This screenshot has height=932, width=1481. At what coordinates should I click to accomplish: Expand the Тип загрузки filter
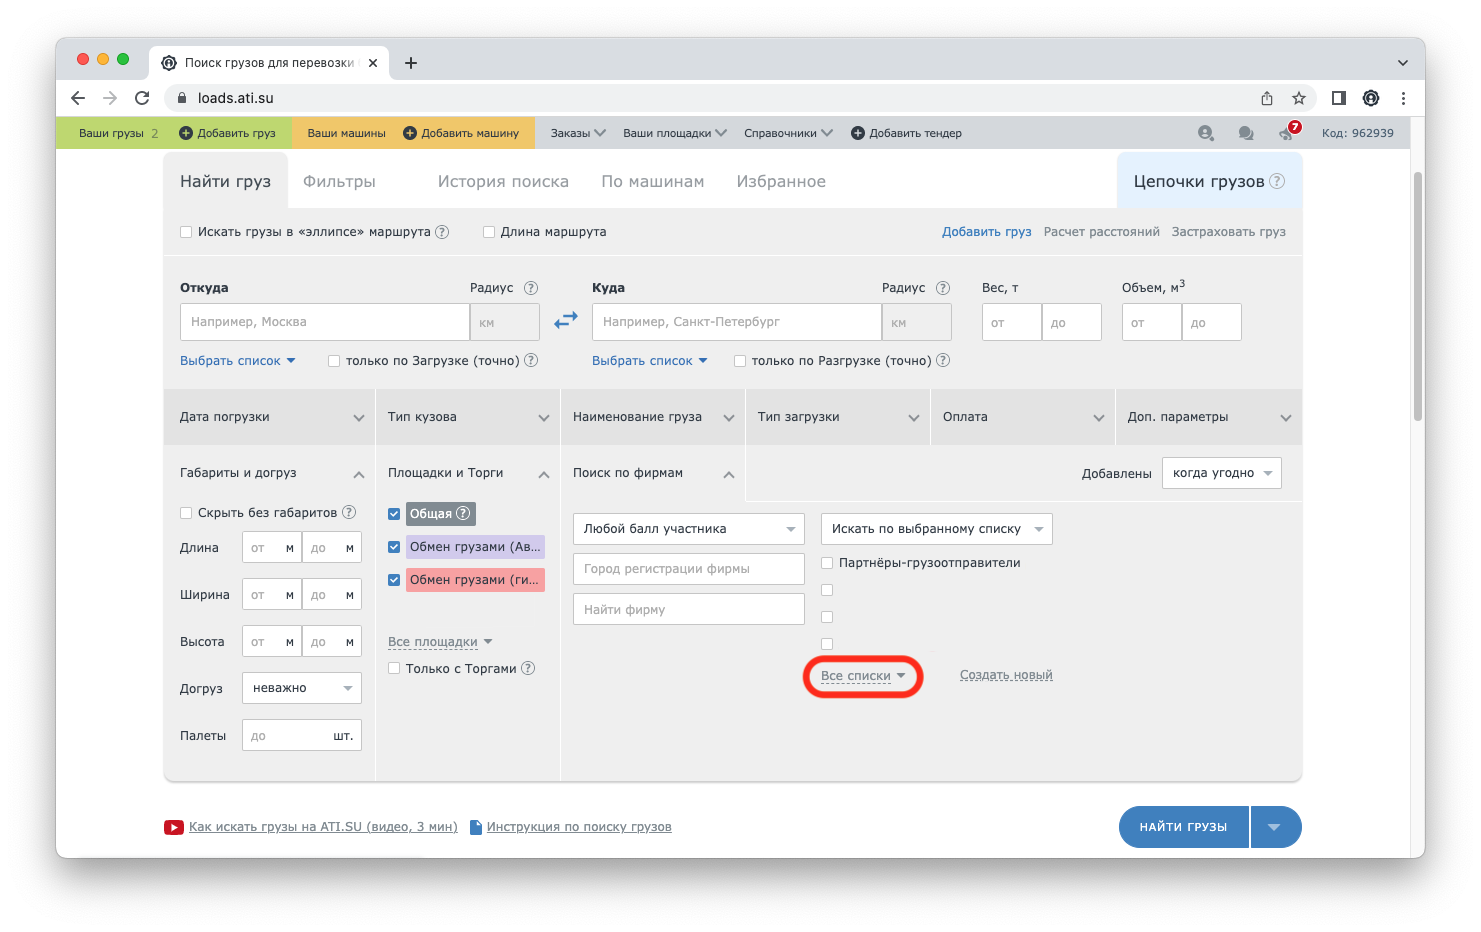pyautogui.click(x=838, y=417)
